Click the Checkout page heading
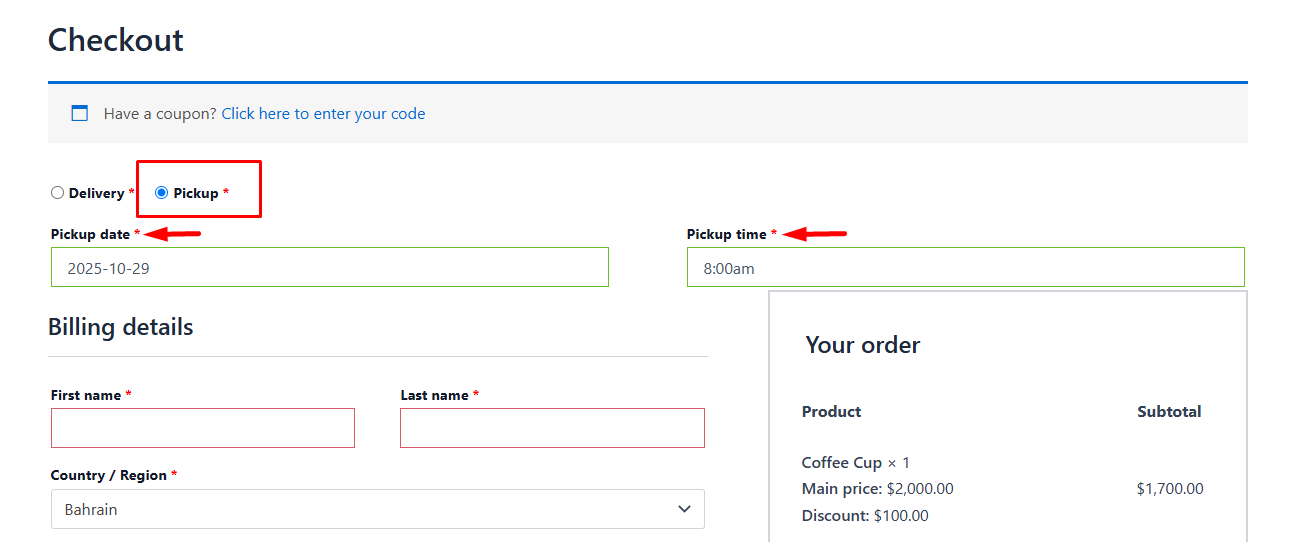 [116, 40]
